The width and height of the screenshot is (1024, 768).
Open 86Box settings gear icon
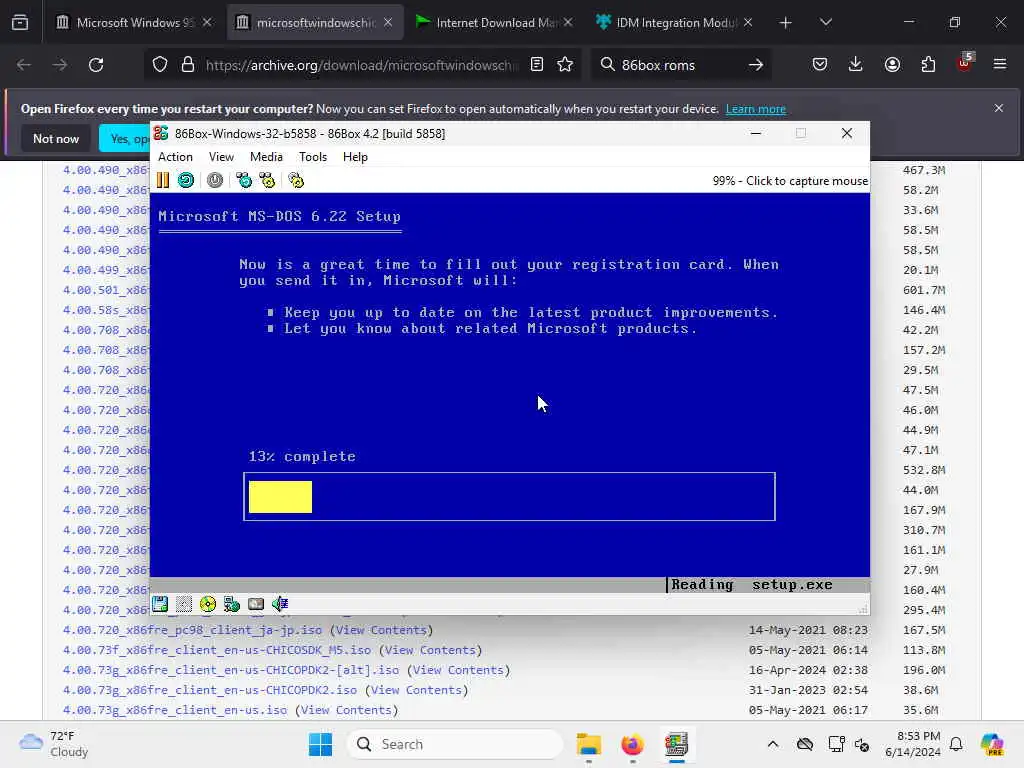point(296,180)
